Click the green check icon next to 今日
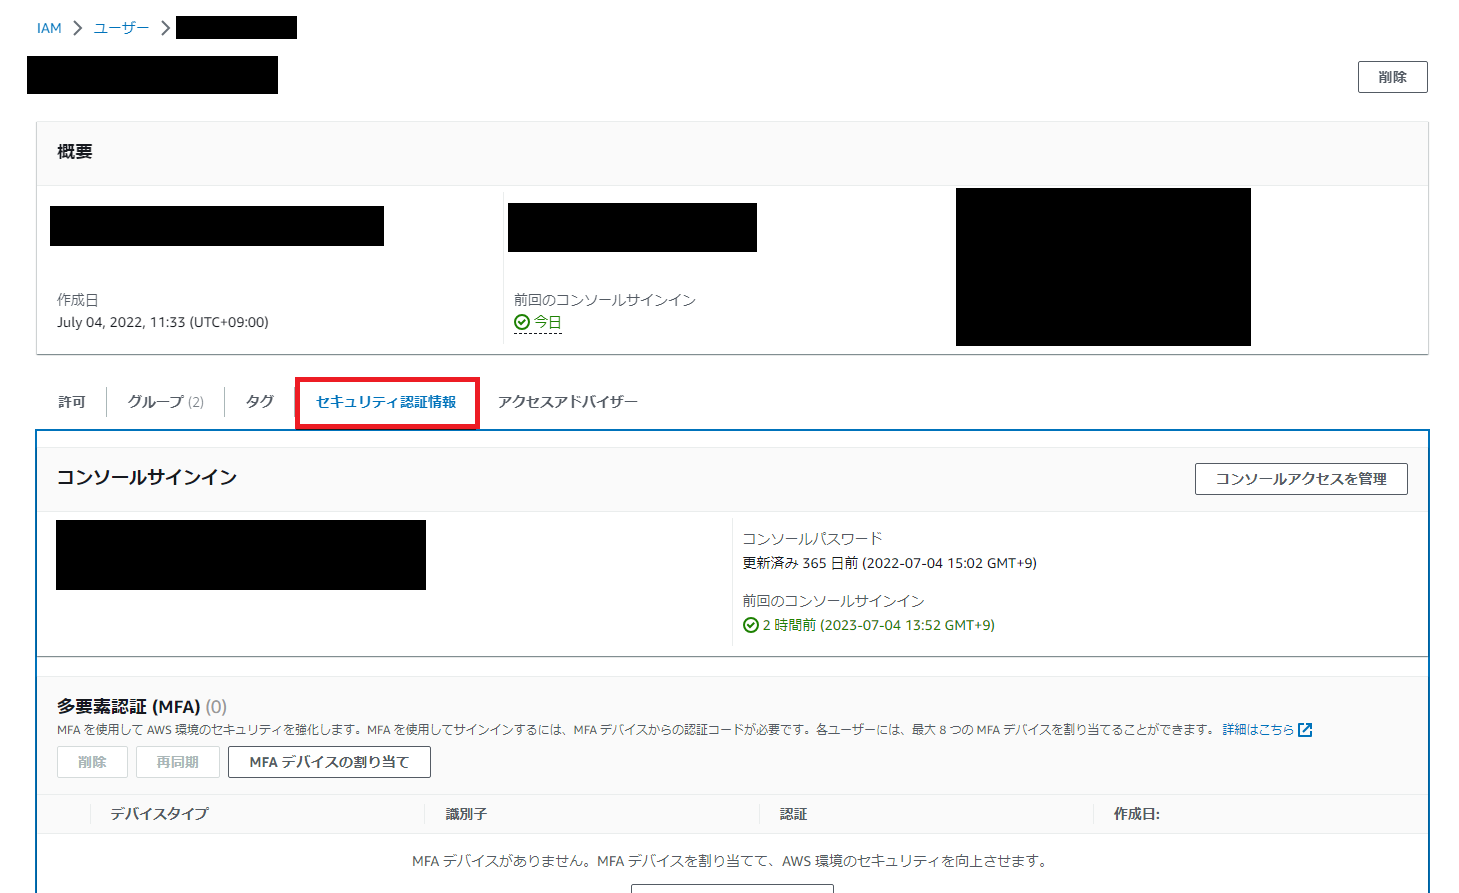 click(522, 321)
